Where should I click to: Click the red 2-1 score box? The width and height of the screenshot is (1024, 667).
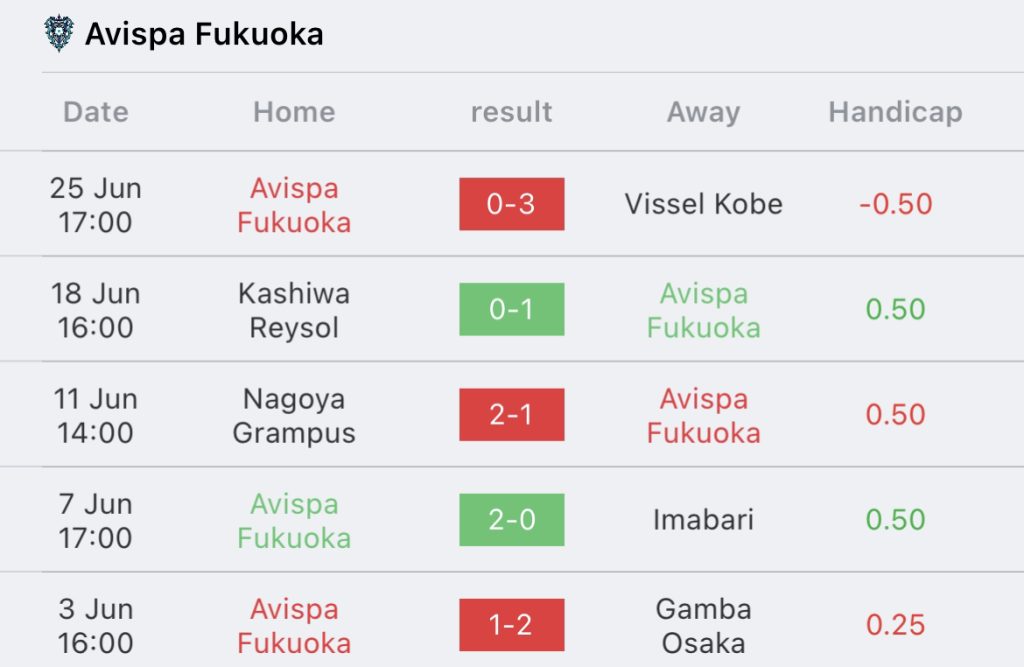point(511,415)
